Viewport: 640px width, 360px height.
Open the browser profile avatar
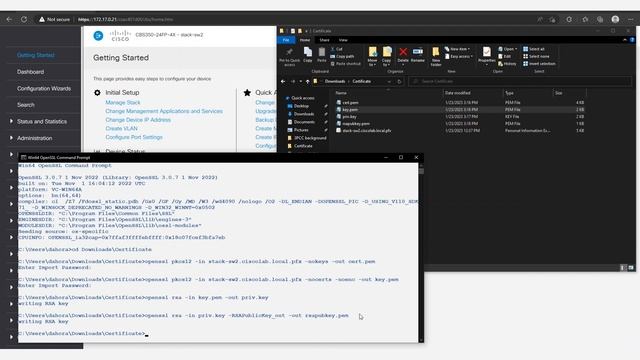click(x=615, y=19)
